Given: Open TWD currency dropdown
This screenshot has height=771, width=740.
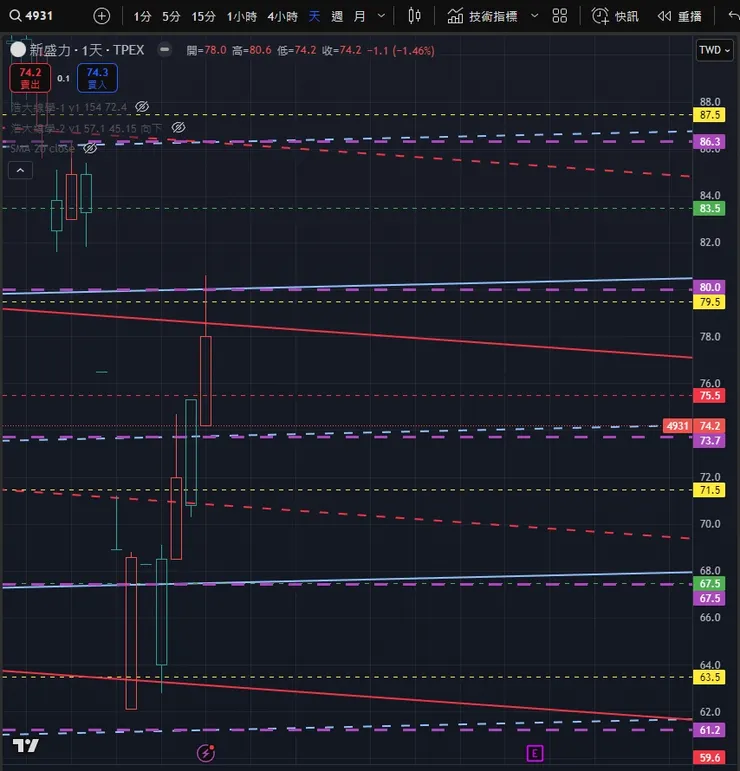Looking at the screenshot, I should 714,50.
